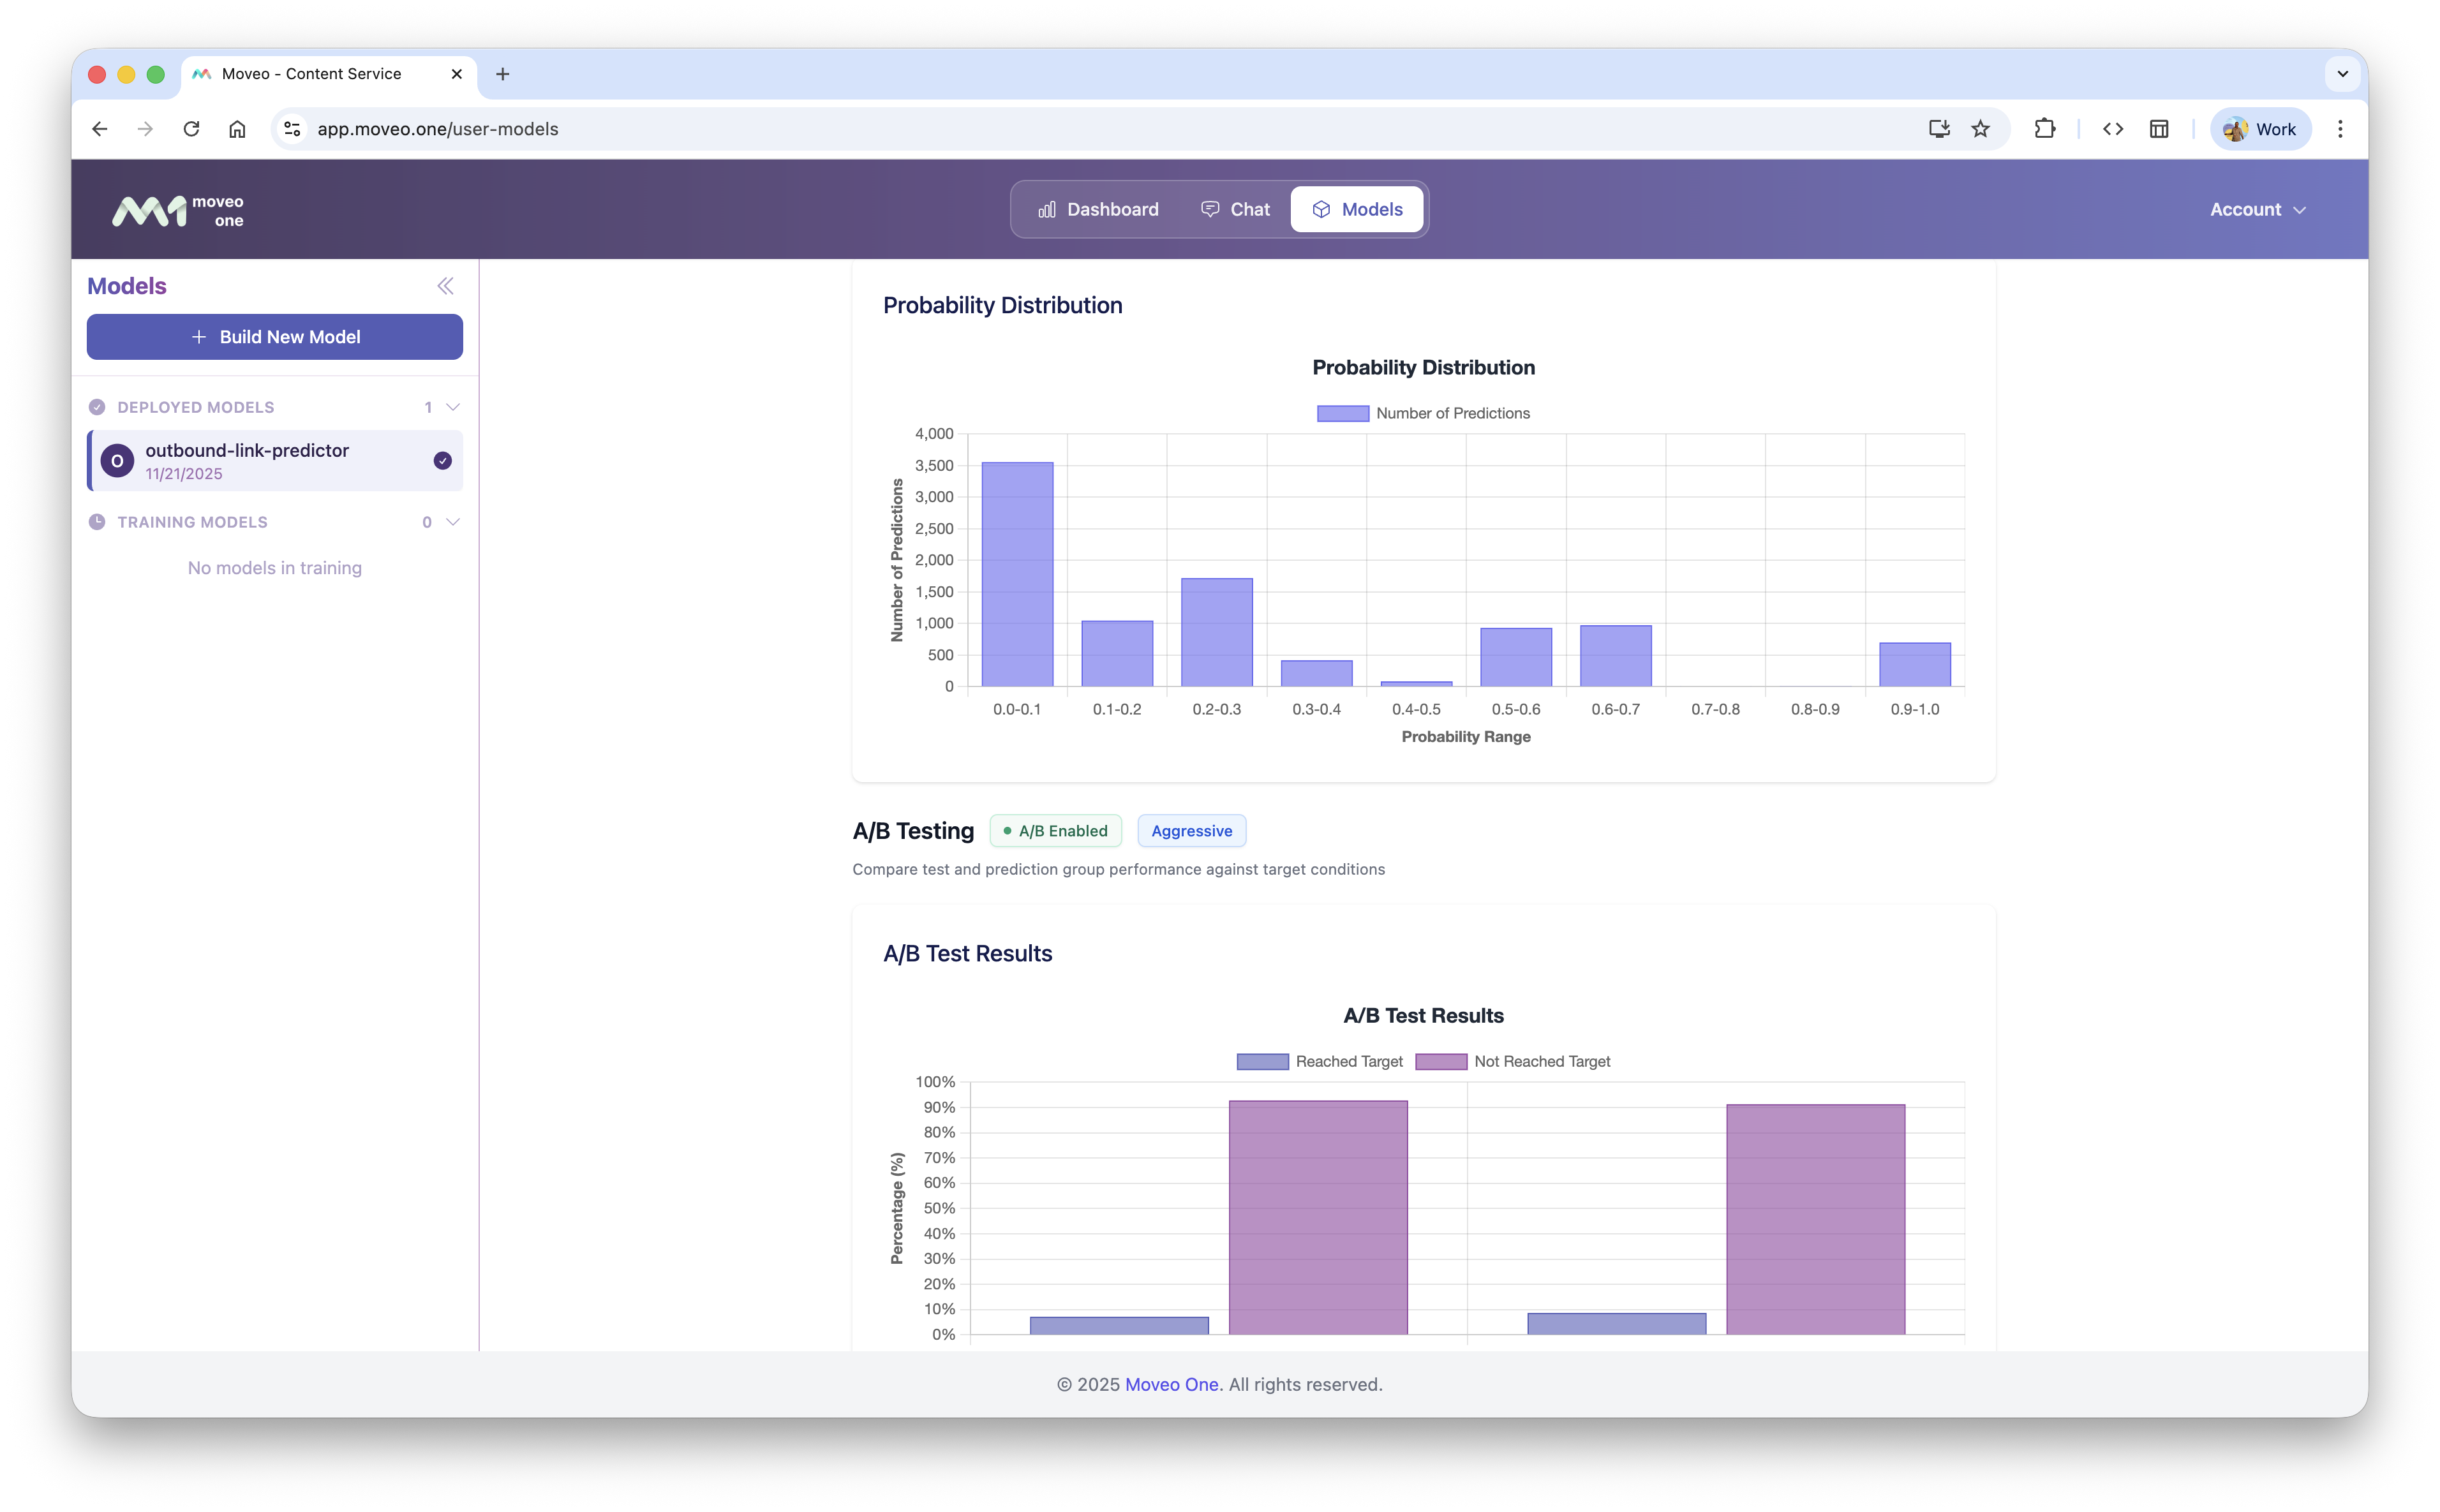Click the 0.0-0.1 probability bar
The image size is (2440, 1512).
1017,574
